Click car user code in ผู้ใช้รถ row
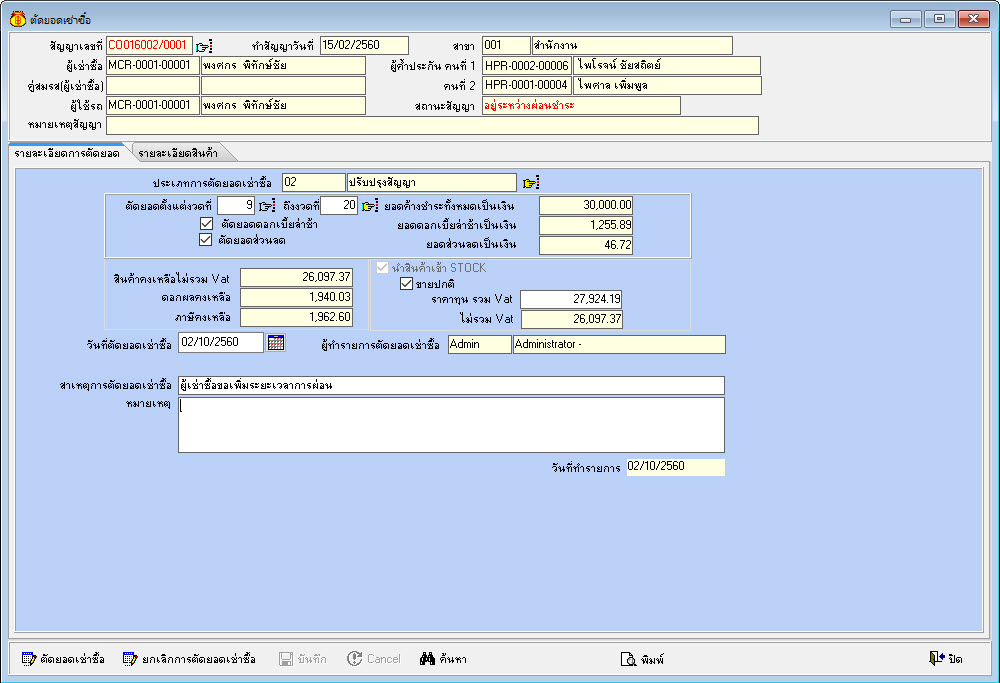This screenshot has width=1000, height=683. point(152,105)
